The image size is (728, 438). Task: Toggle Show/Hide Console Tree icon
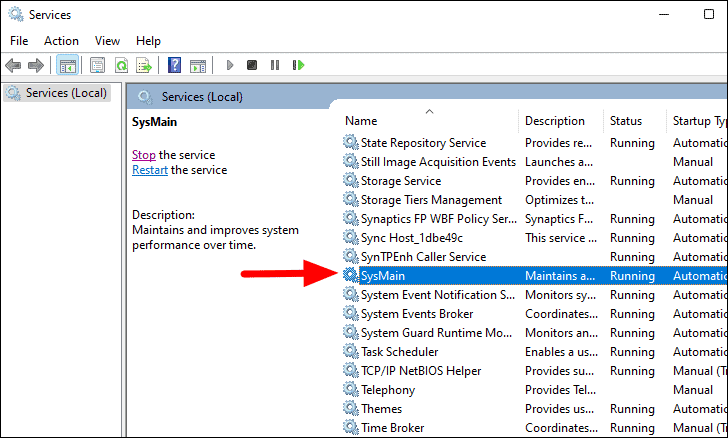67,65
